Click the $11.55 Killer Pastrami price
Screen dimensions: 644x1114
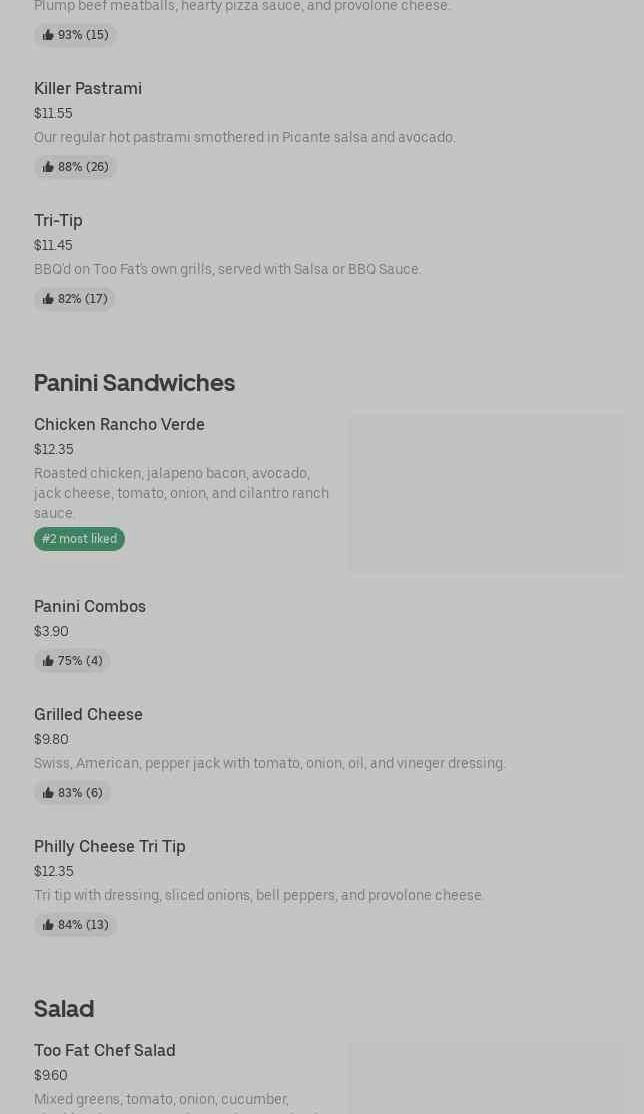pos(53,114)
